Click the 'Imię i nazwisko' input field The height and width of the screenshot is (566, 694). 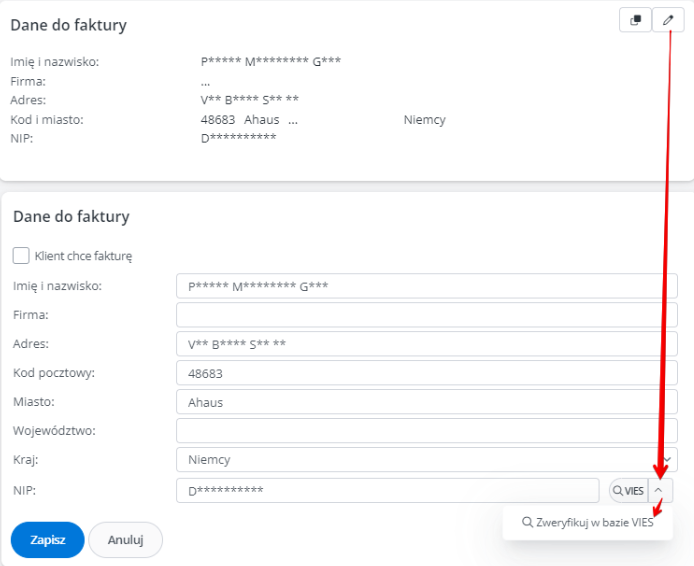(x=427, y=286)
